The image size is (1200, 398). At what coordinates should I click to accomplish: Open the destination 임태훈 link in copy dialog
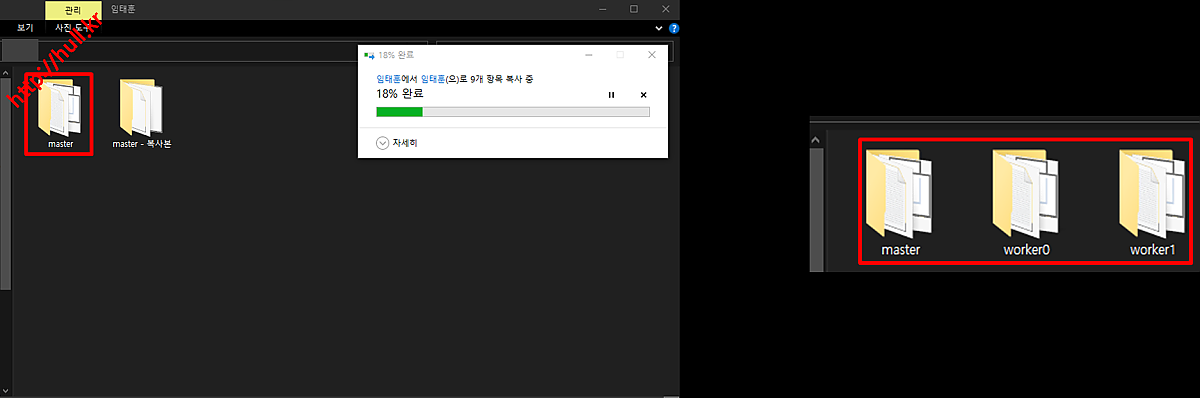pyautogui.click(x=434, y=78)
